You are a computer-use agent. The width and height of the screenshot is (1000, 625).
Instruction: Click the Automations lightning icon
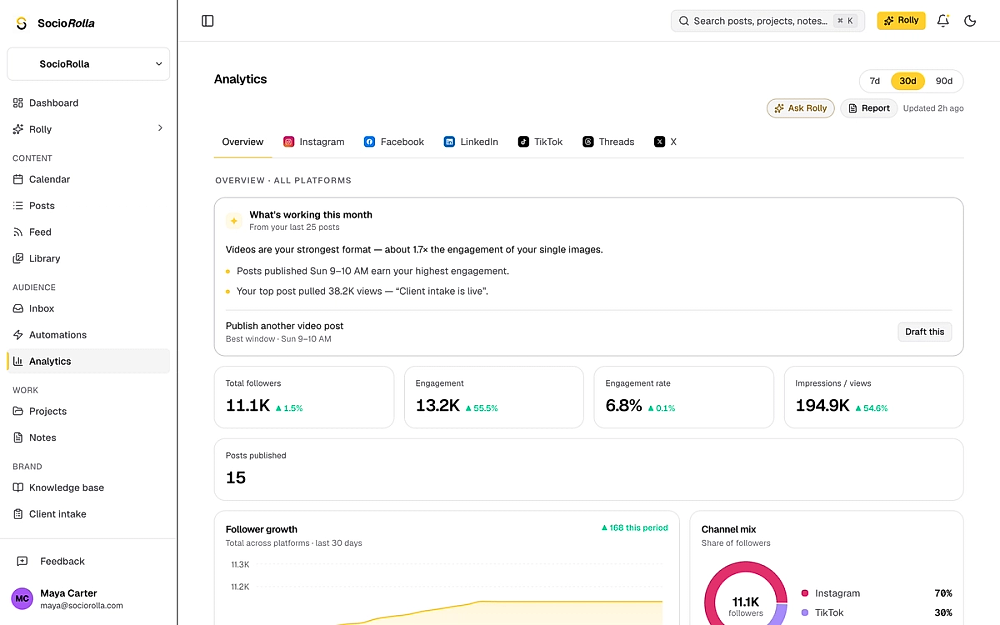point(18,335)
